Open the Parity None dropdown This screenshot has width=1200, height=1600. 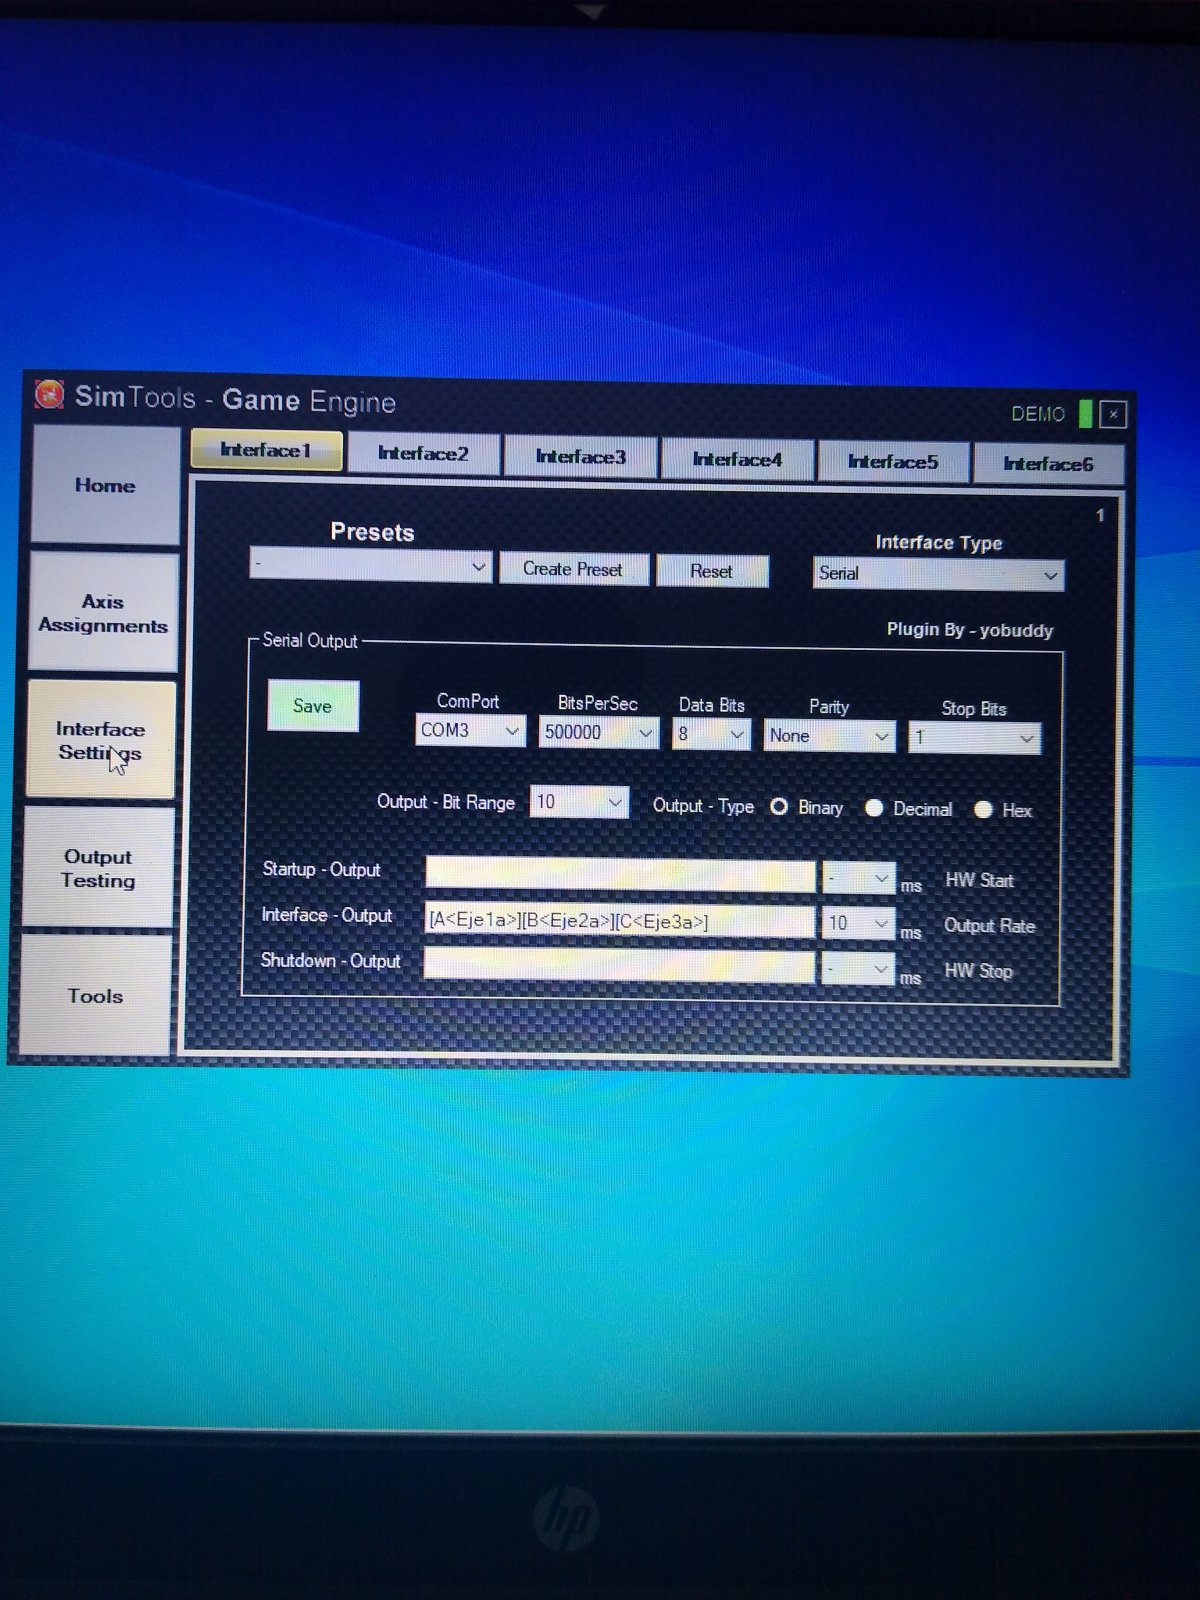click(829, 736)
